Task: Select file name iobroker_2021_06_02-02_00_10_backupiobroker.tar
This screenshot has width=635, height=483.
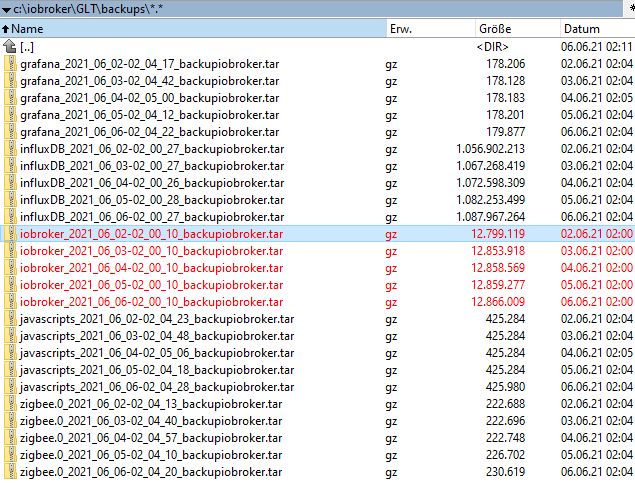Action: [151, 234]
